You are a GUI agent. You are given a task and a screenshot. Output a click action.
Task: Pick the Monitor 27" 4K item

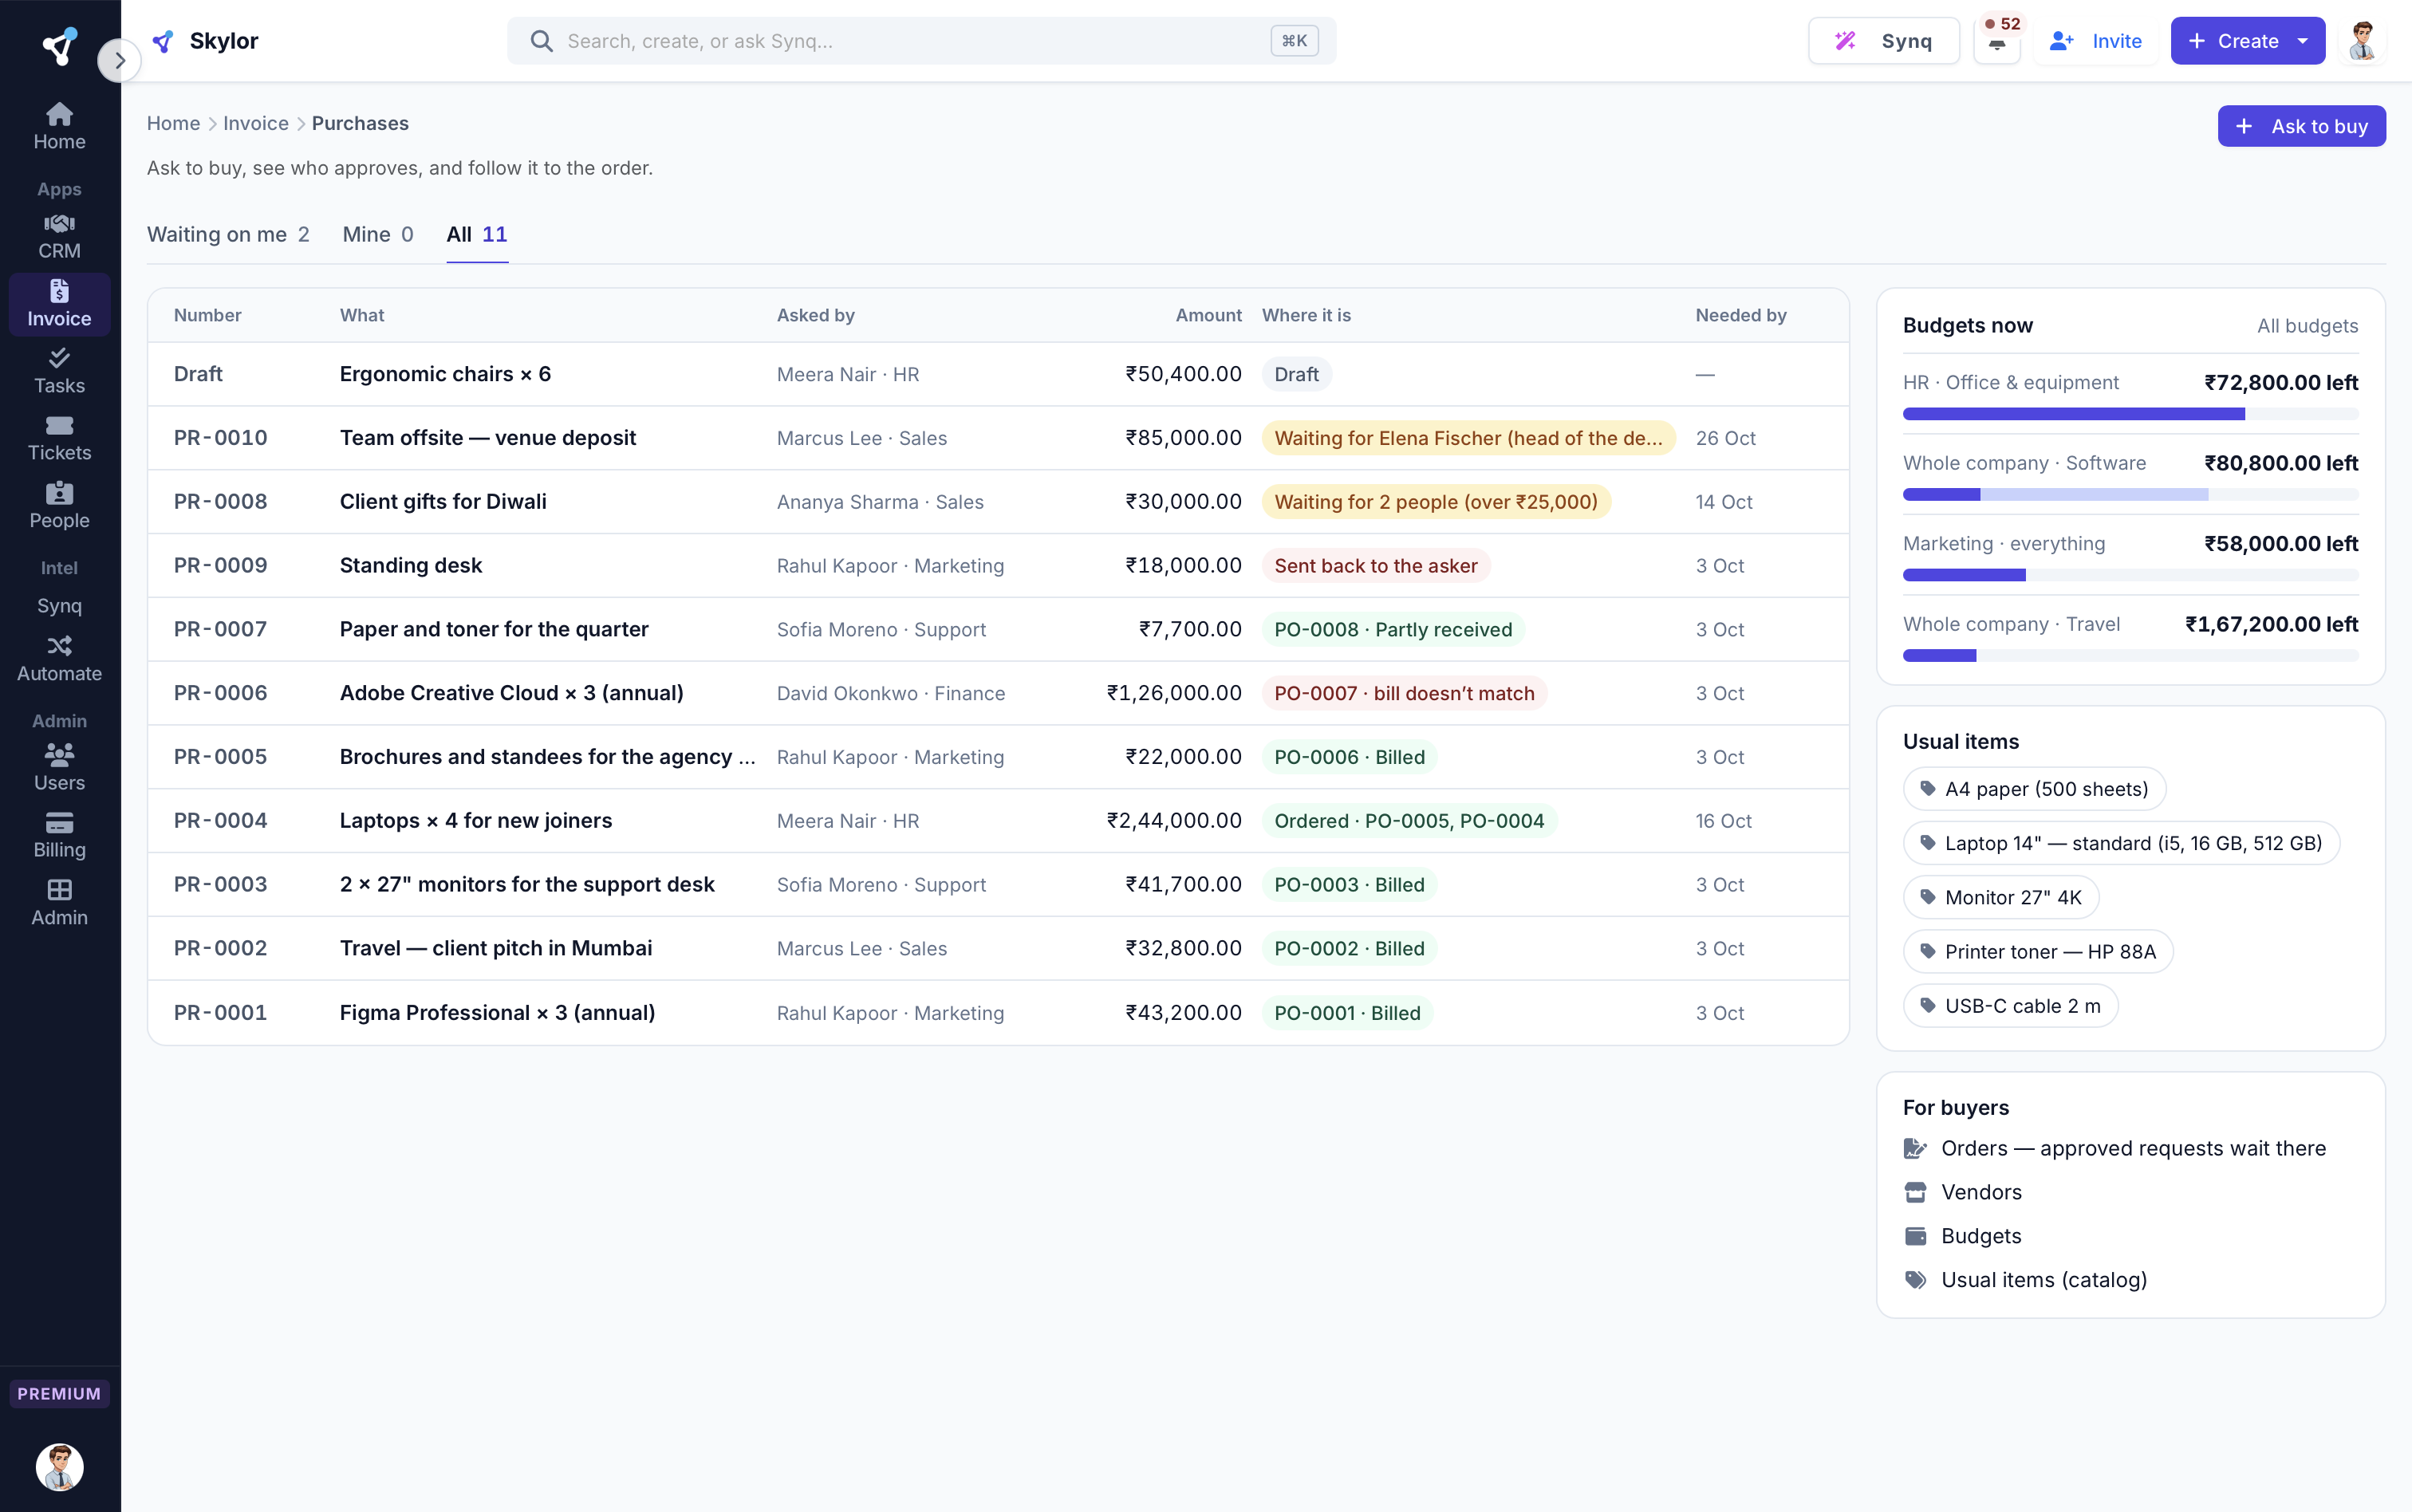(x=2001, y=897)
